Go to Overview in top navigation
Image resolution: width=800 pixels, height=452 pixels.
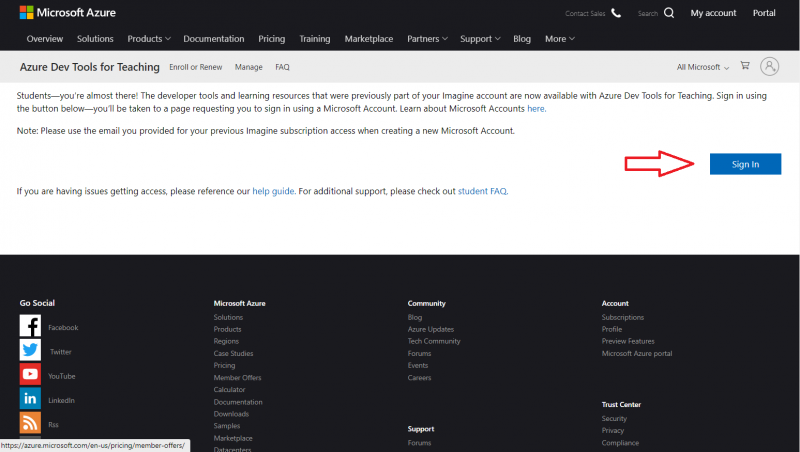[x=45, y=39]
